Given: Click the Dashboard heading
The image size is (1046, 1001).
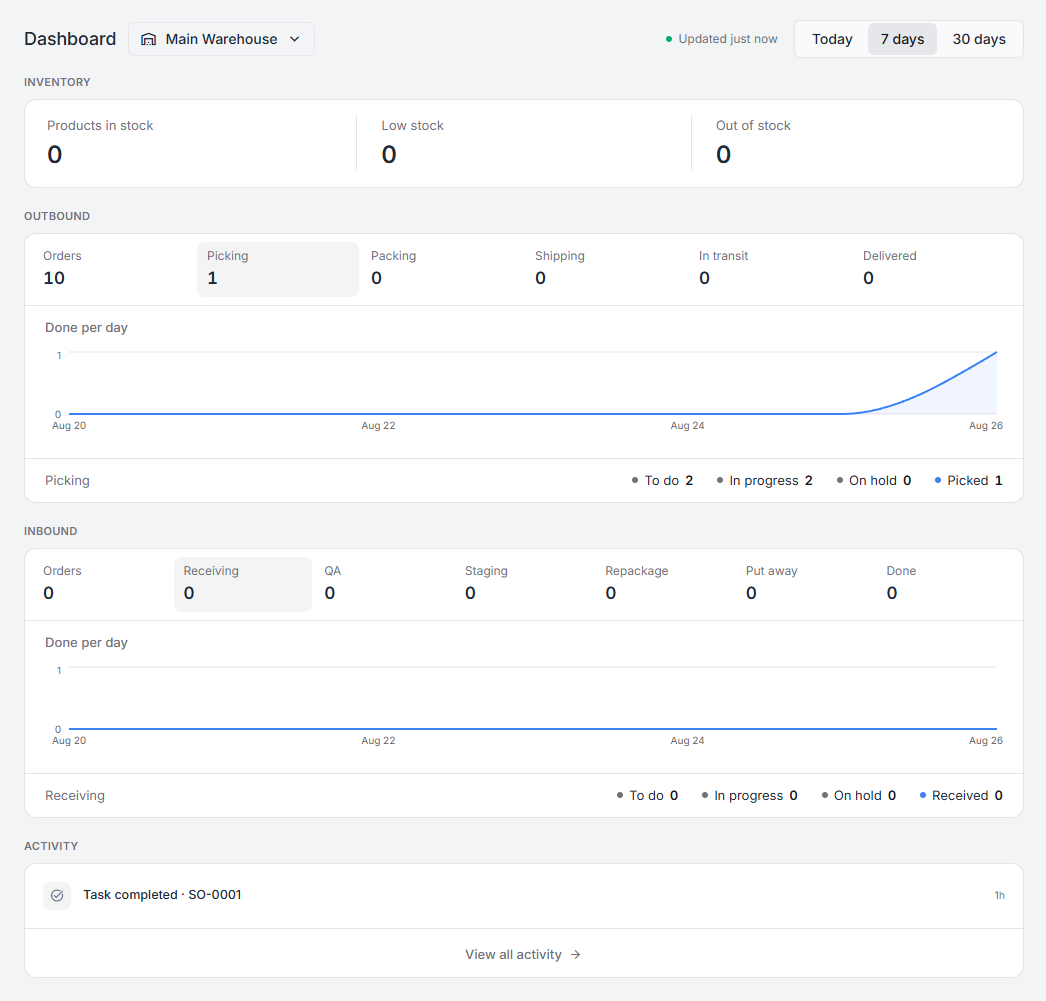Looking at the screenshot, I should tap(70, 39).
